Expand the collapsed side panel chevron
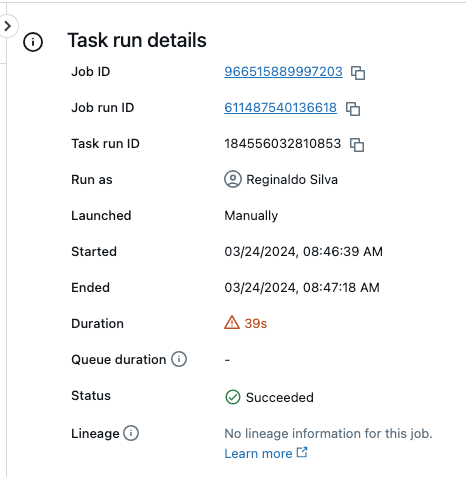This screenshot has height=477, width=466. (x=8, y=26)
